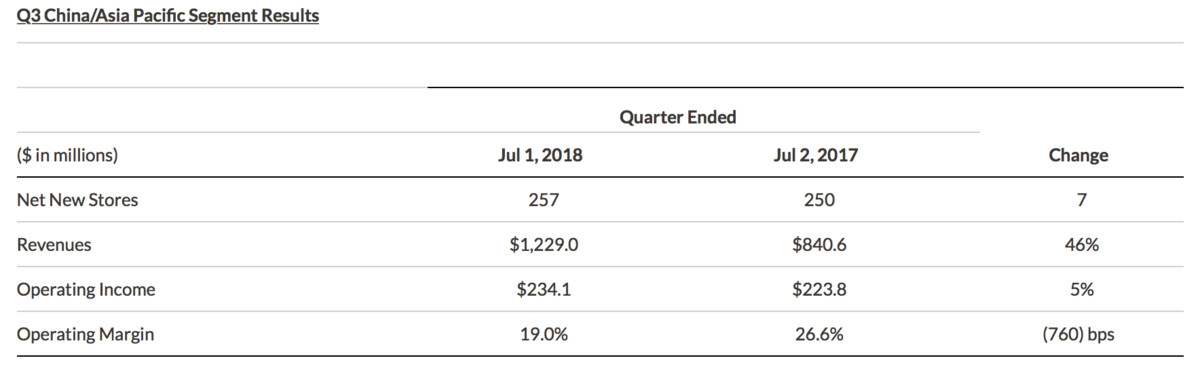The image size is (1200, 373).
Task: Click the $234.1 operating income value
Action: (x=540, y=290)
